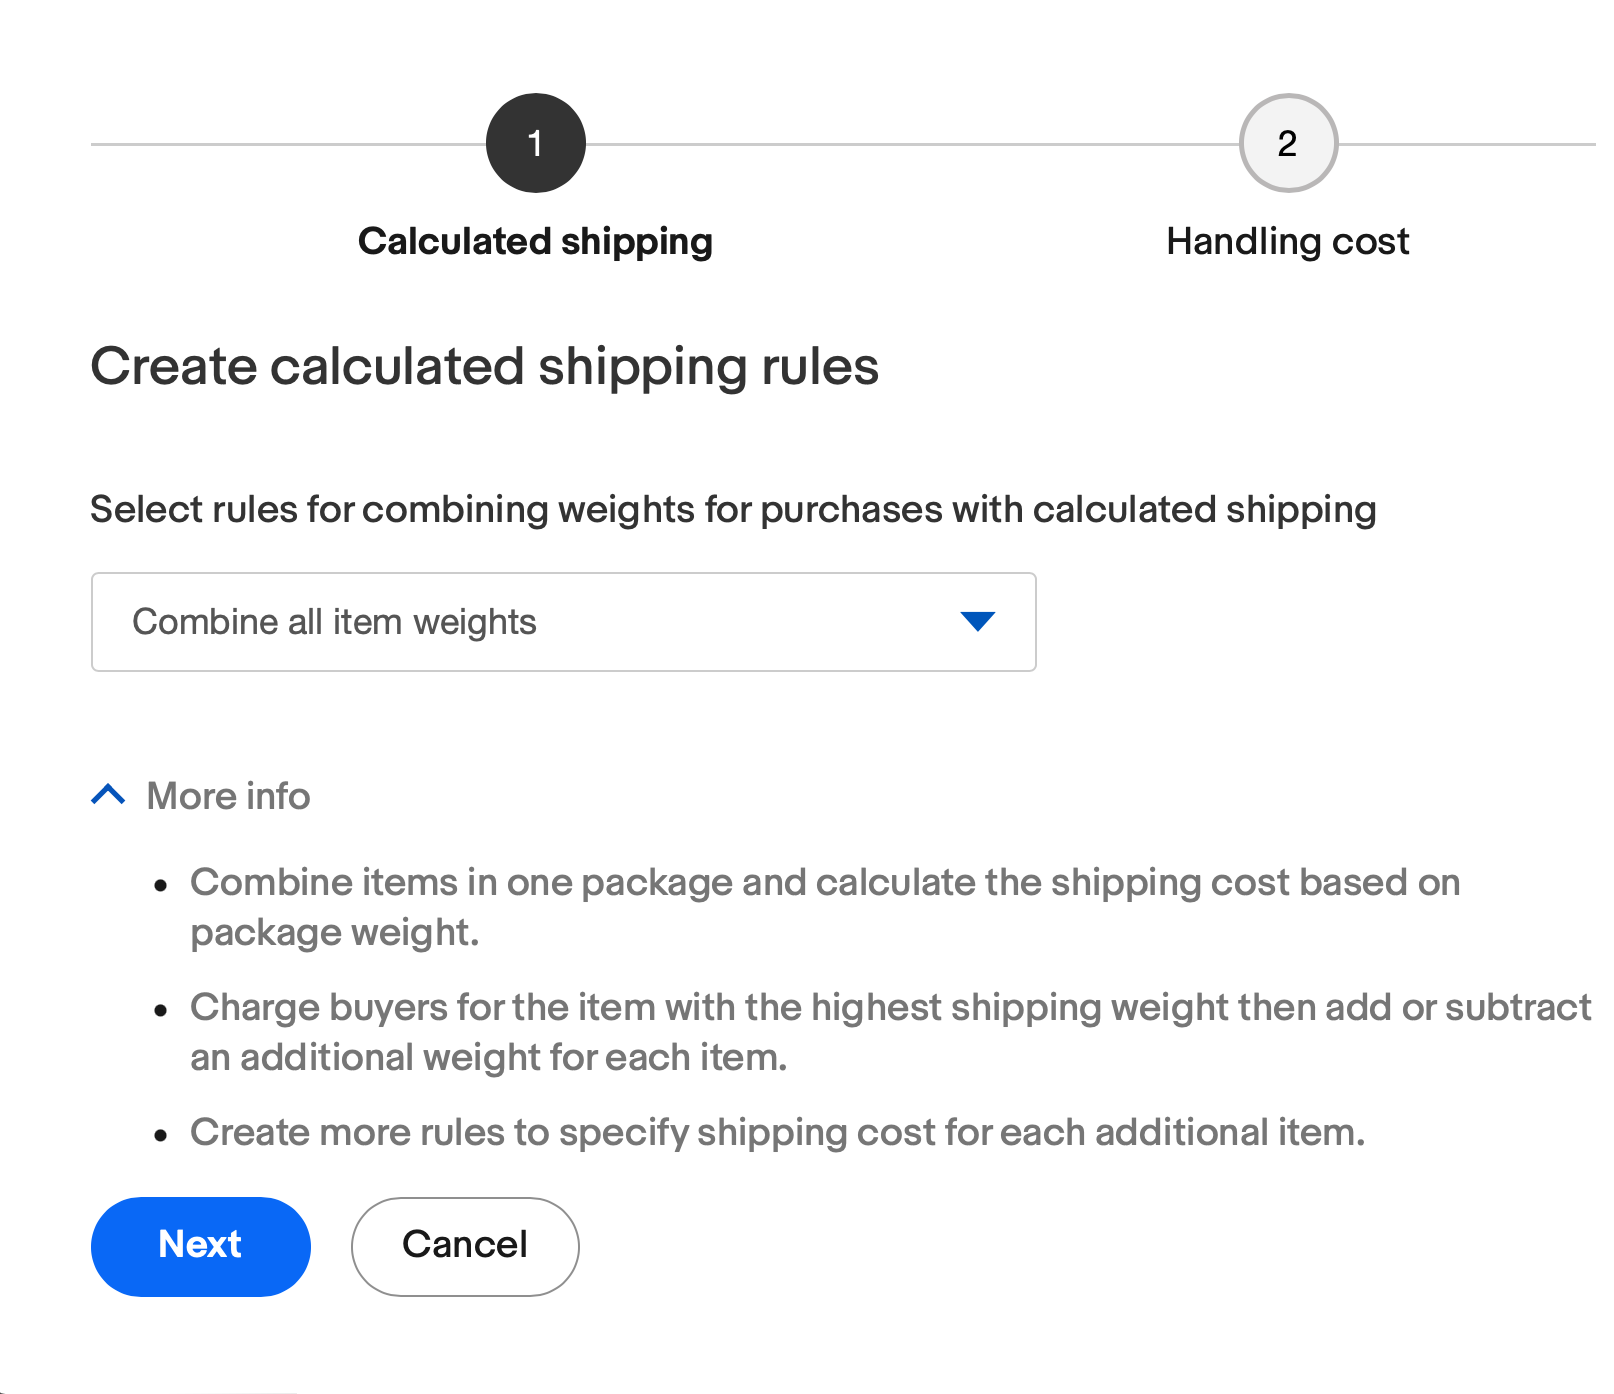Click the progress line between steps 1 and 2
This screenshot has height=1394, width=1614.
pyautogui.click(x=910, y=144)
